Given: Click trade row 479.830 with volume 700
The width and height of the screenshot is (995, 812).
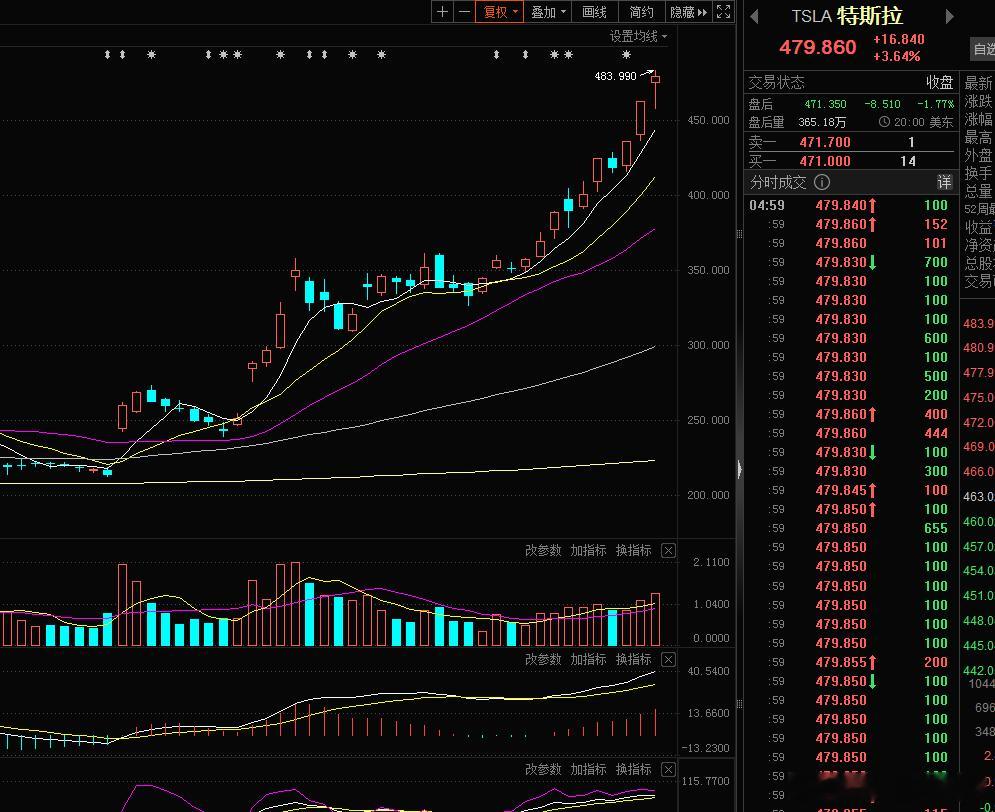Looking at the screenshot, I should pyautogui.click(x=849, y=263).
